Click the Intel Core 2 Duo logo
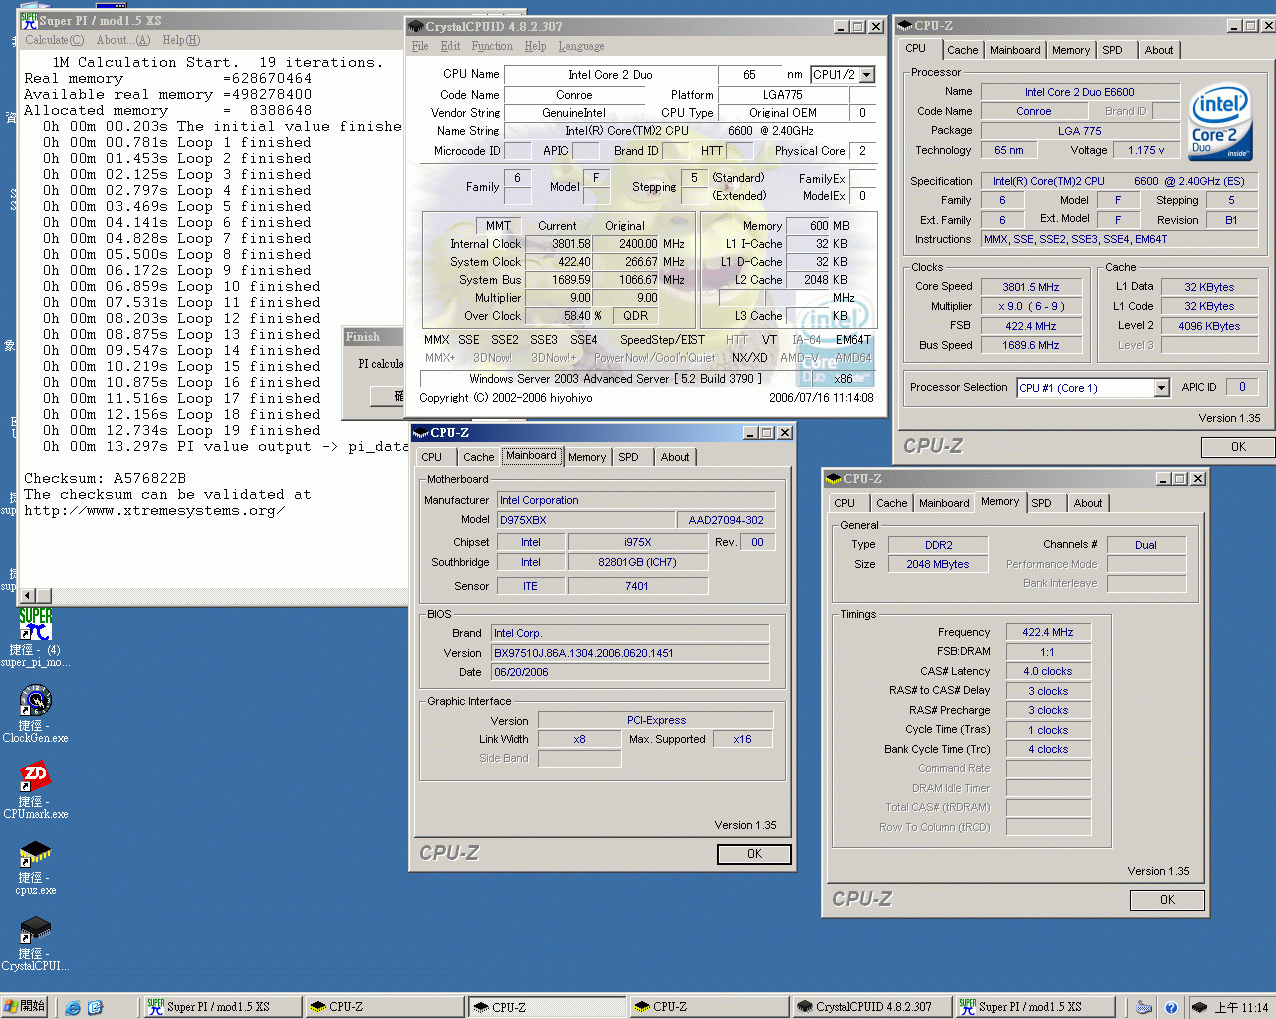 pos(1220,123)
